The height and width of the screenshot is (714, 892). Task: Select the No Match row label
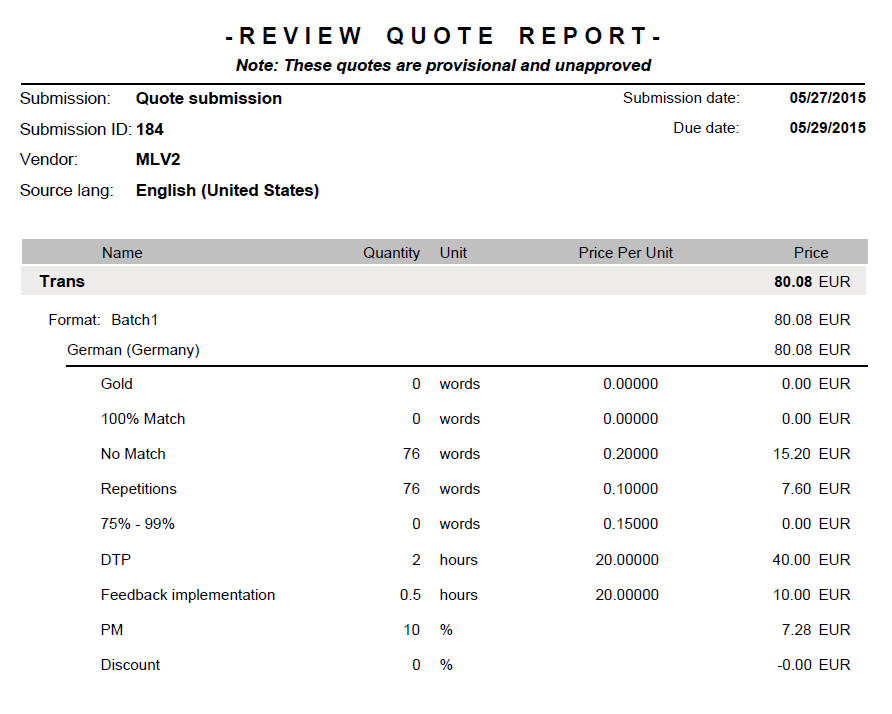133,454
